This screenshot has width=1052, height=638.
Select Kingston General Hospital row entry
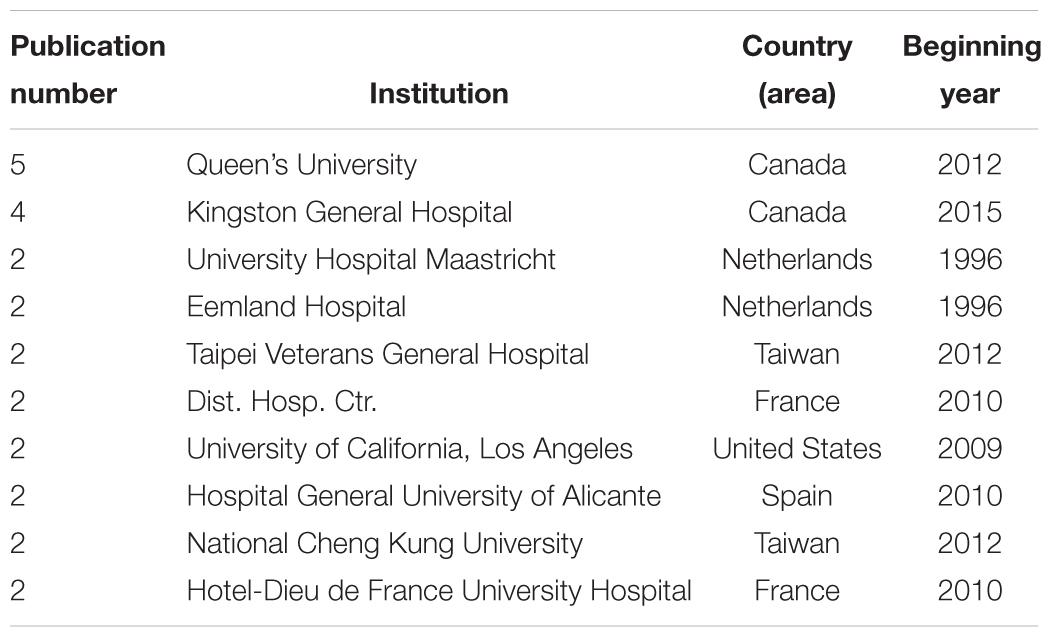pyautogui.click(x=349, y=213)
